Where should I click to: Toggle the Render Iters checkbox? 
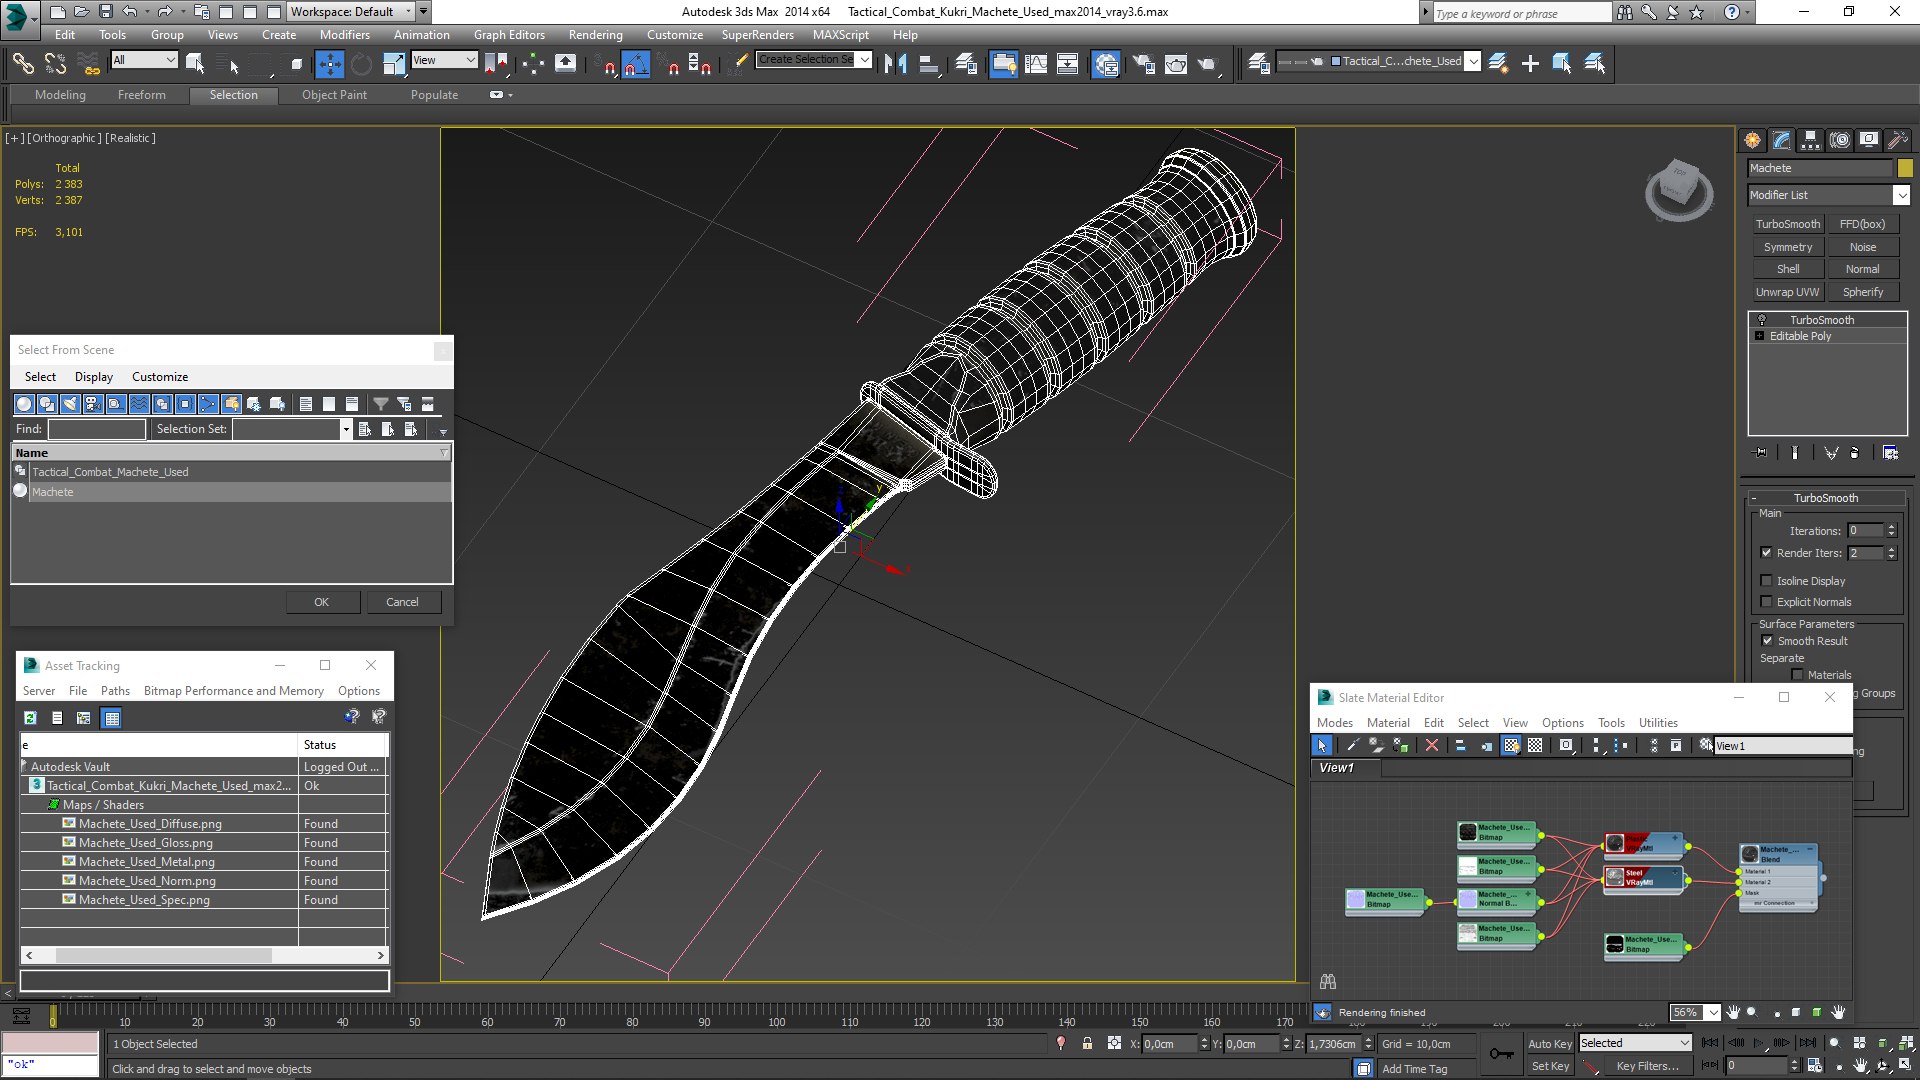[1766, 553]
